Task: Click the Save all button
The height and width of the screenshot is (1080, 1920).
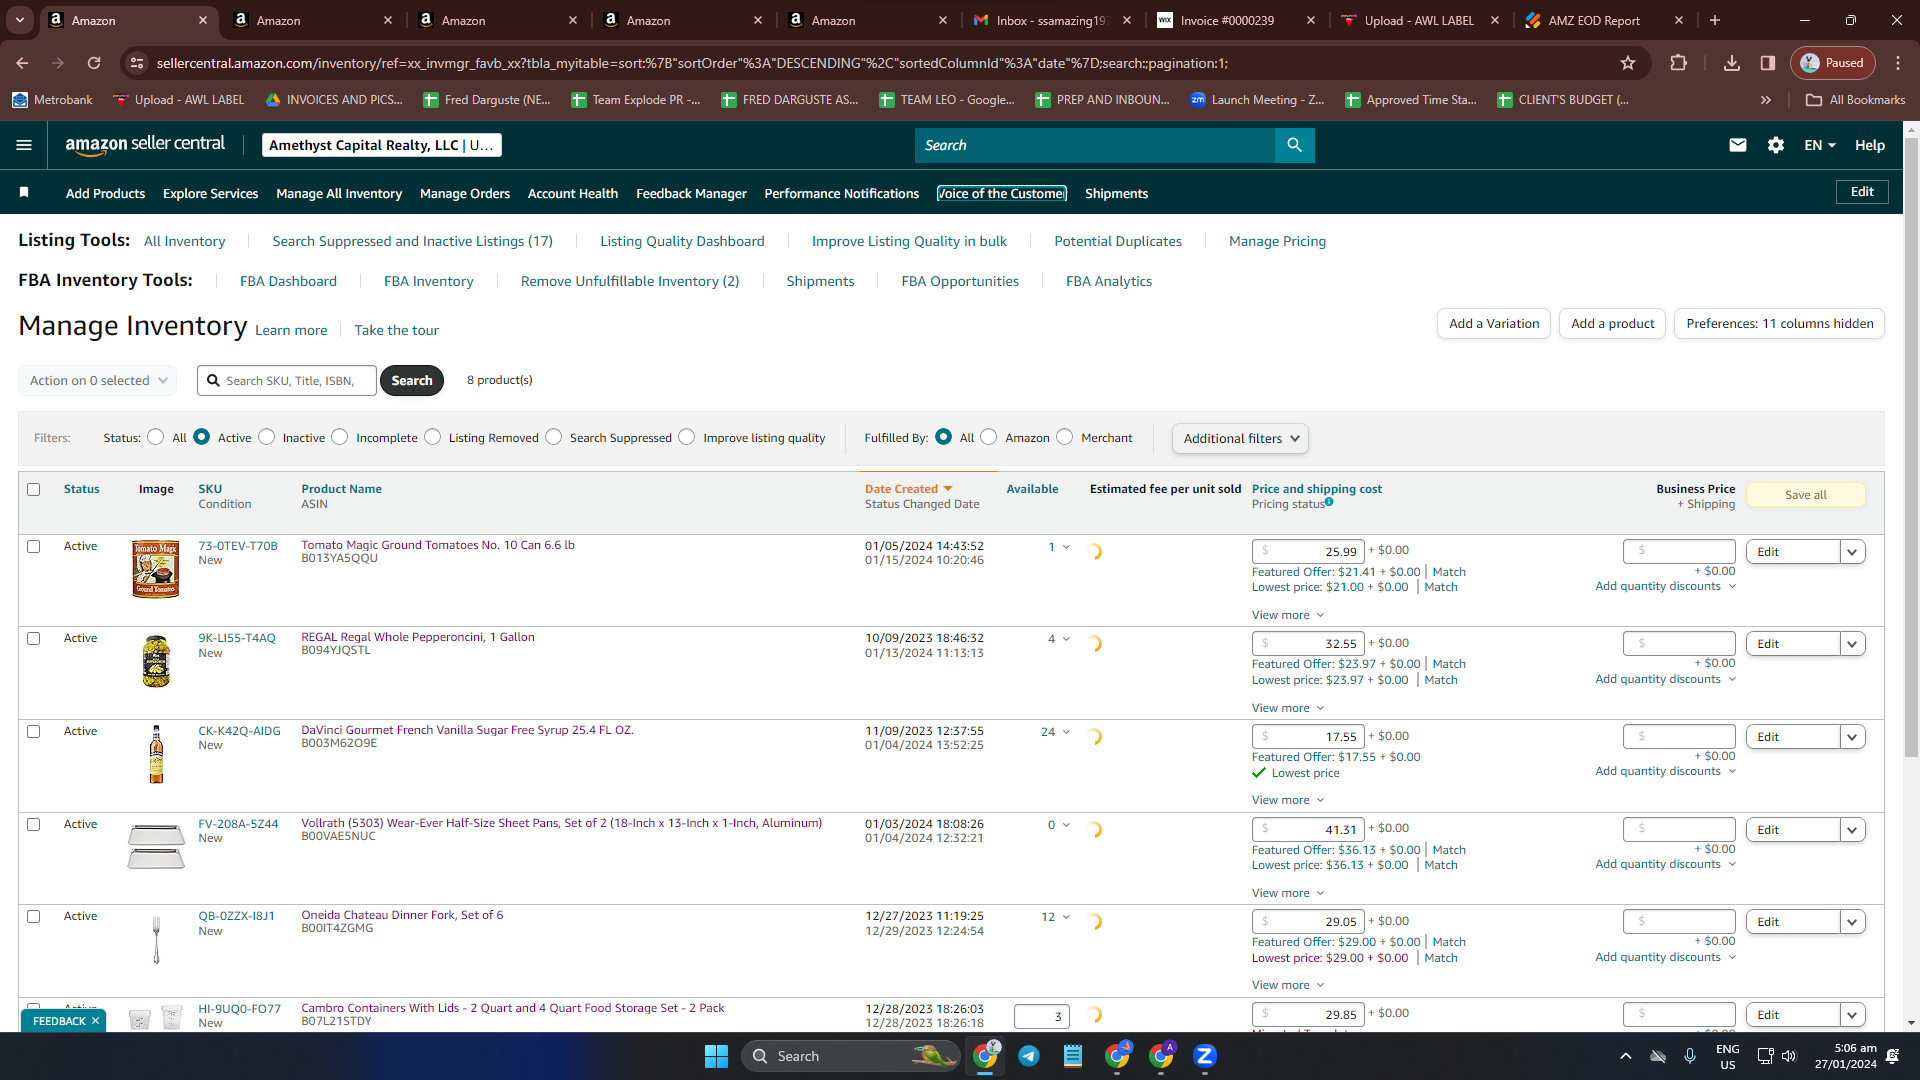Action: pos(1806,495)
